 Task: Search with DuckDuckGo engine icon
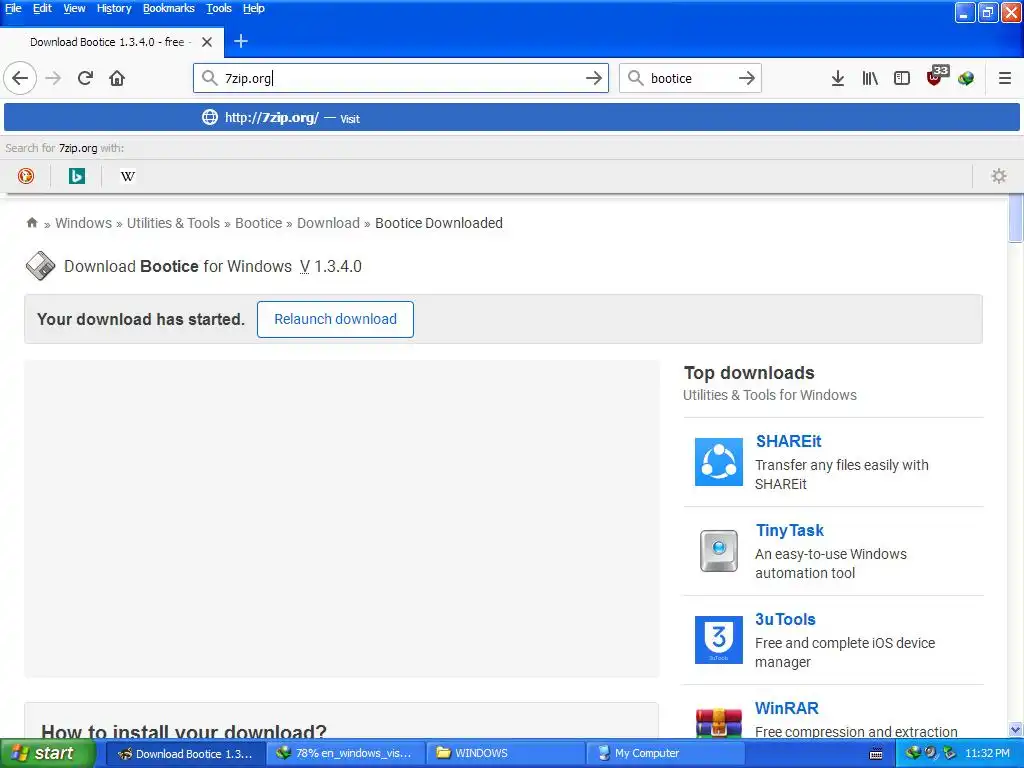(25, 176)
